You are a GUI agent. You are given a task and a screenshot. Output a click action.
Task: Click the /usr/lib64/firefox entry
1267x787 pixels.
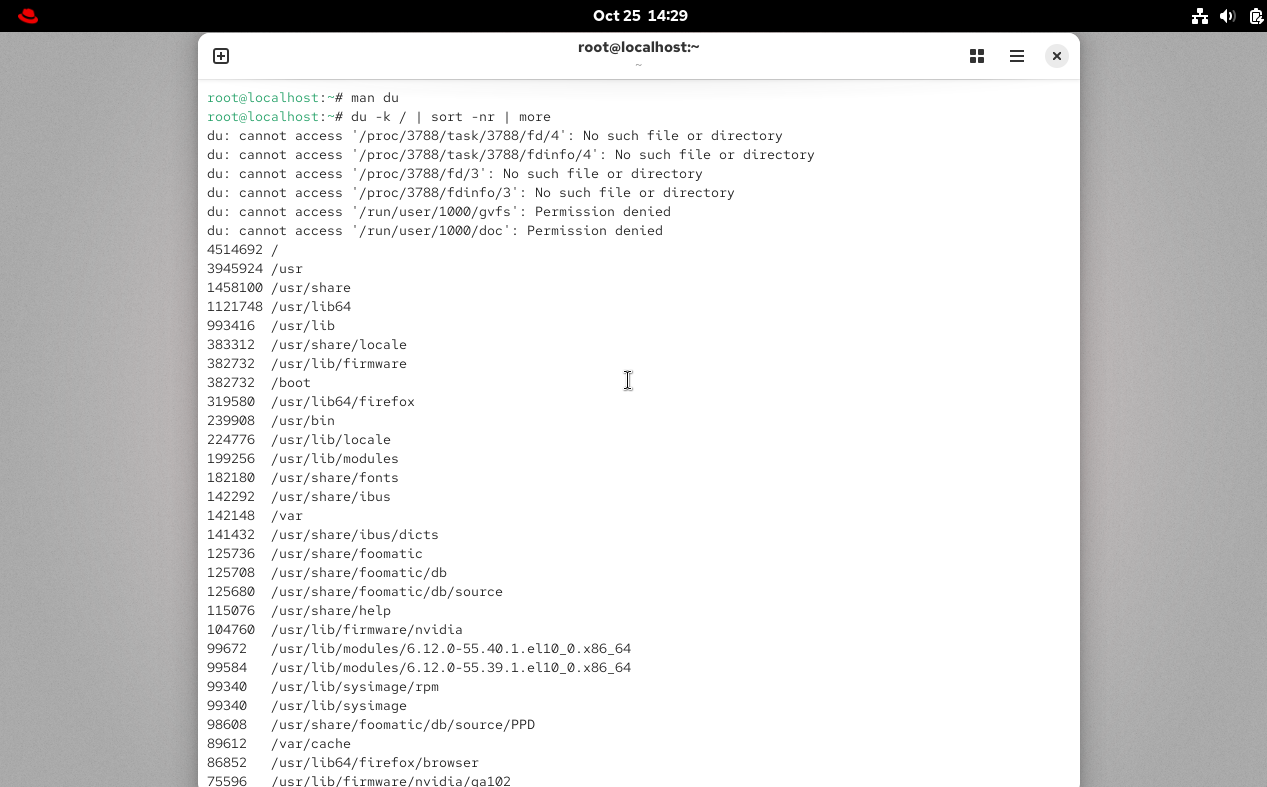pos(342,402)
